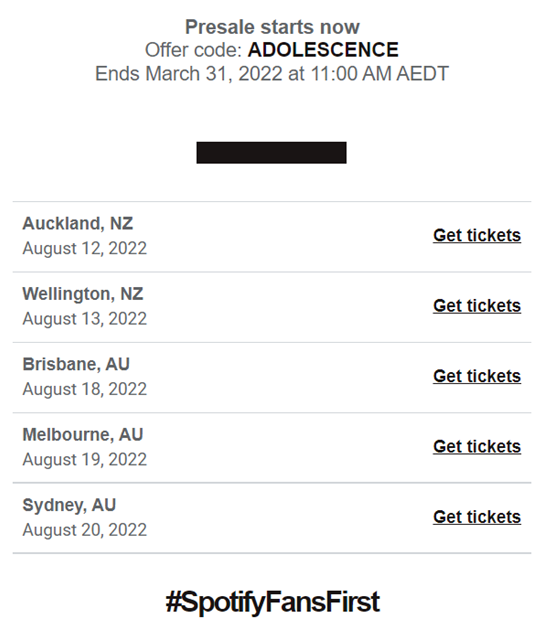The image size is (551, 640).
Task: Click the August 18, 2022 date
Action: pos(84,389)
